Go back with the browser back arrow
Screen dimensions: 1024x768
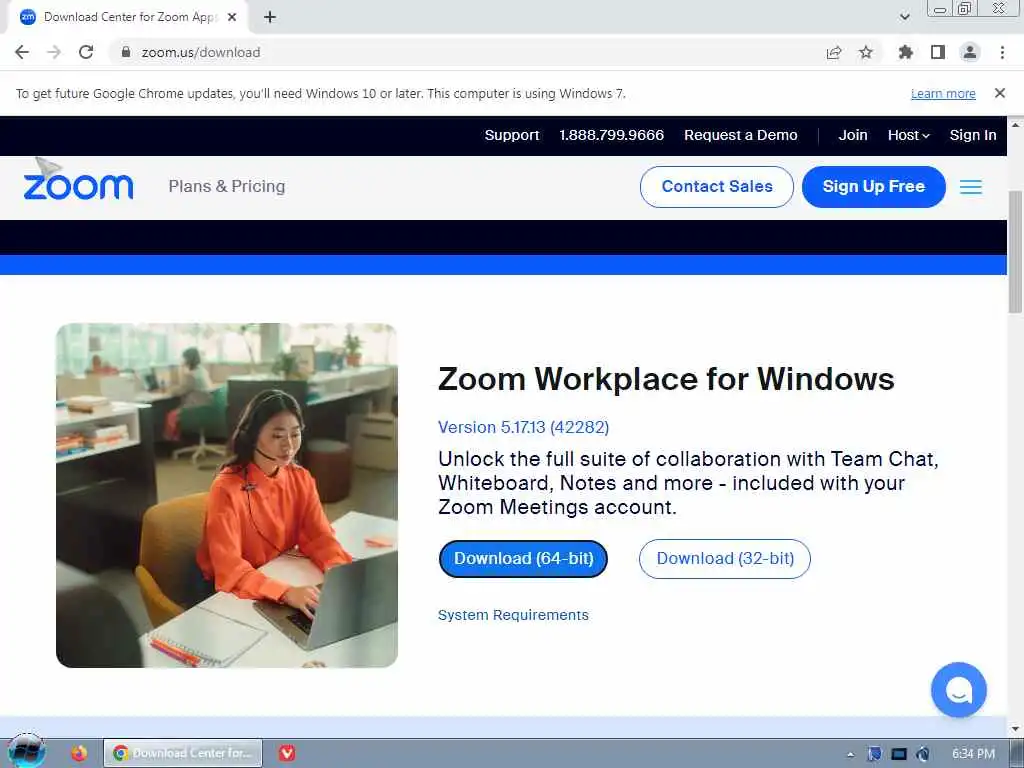[22, 52]
